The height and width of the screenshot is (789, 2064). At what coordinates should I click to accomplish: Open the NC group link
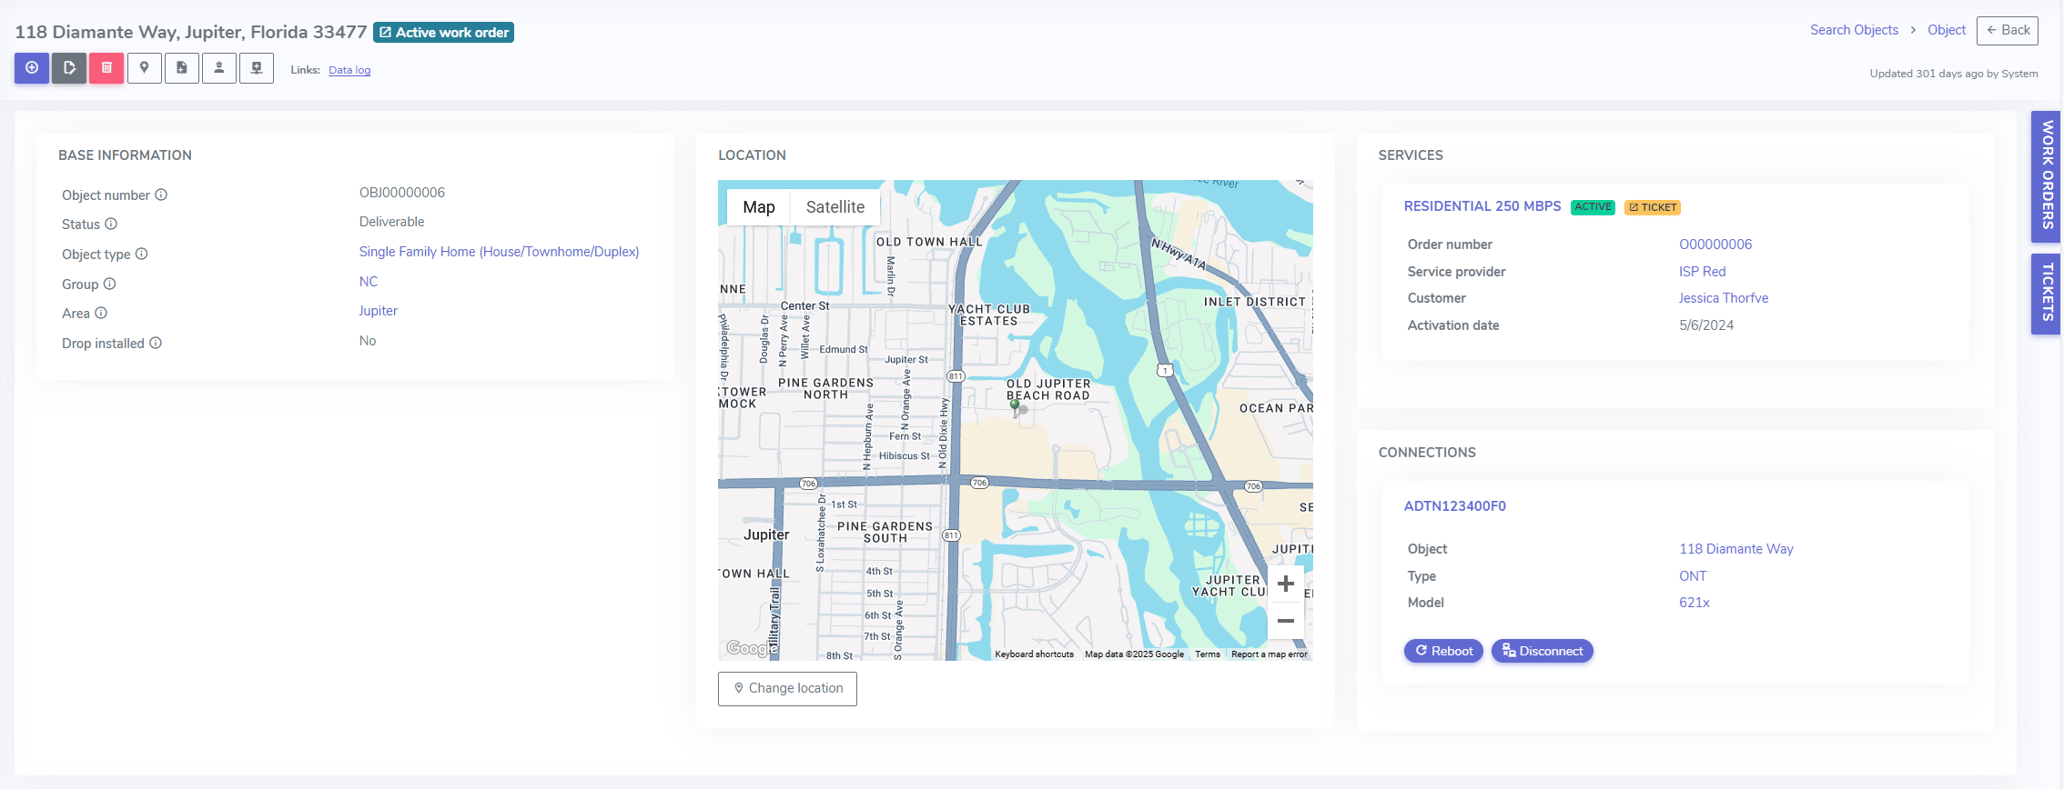(368, 282)
